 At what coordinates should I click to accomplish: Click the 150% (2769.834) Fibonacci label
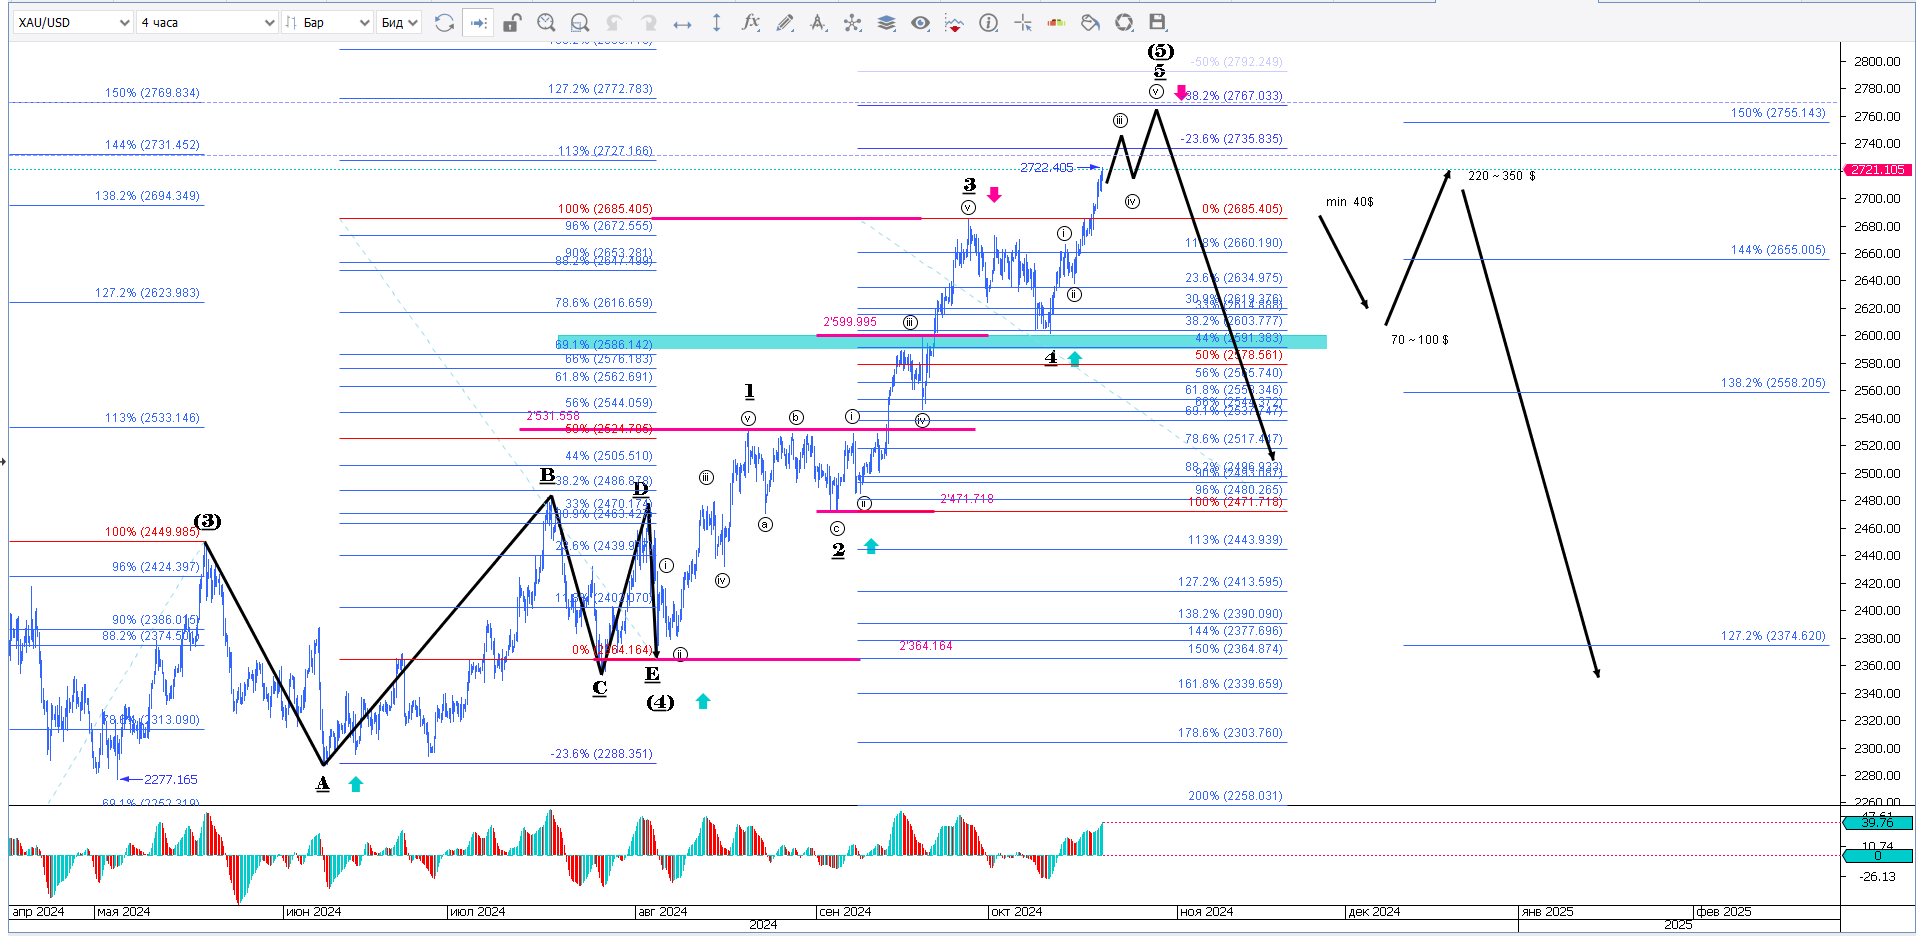coord(152,93)
